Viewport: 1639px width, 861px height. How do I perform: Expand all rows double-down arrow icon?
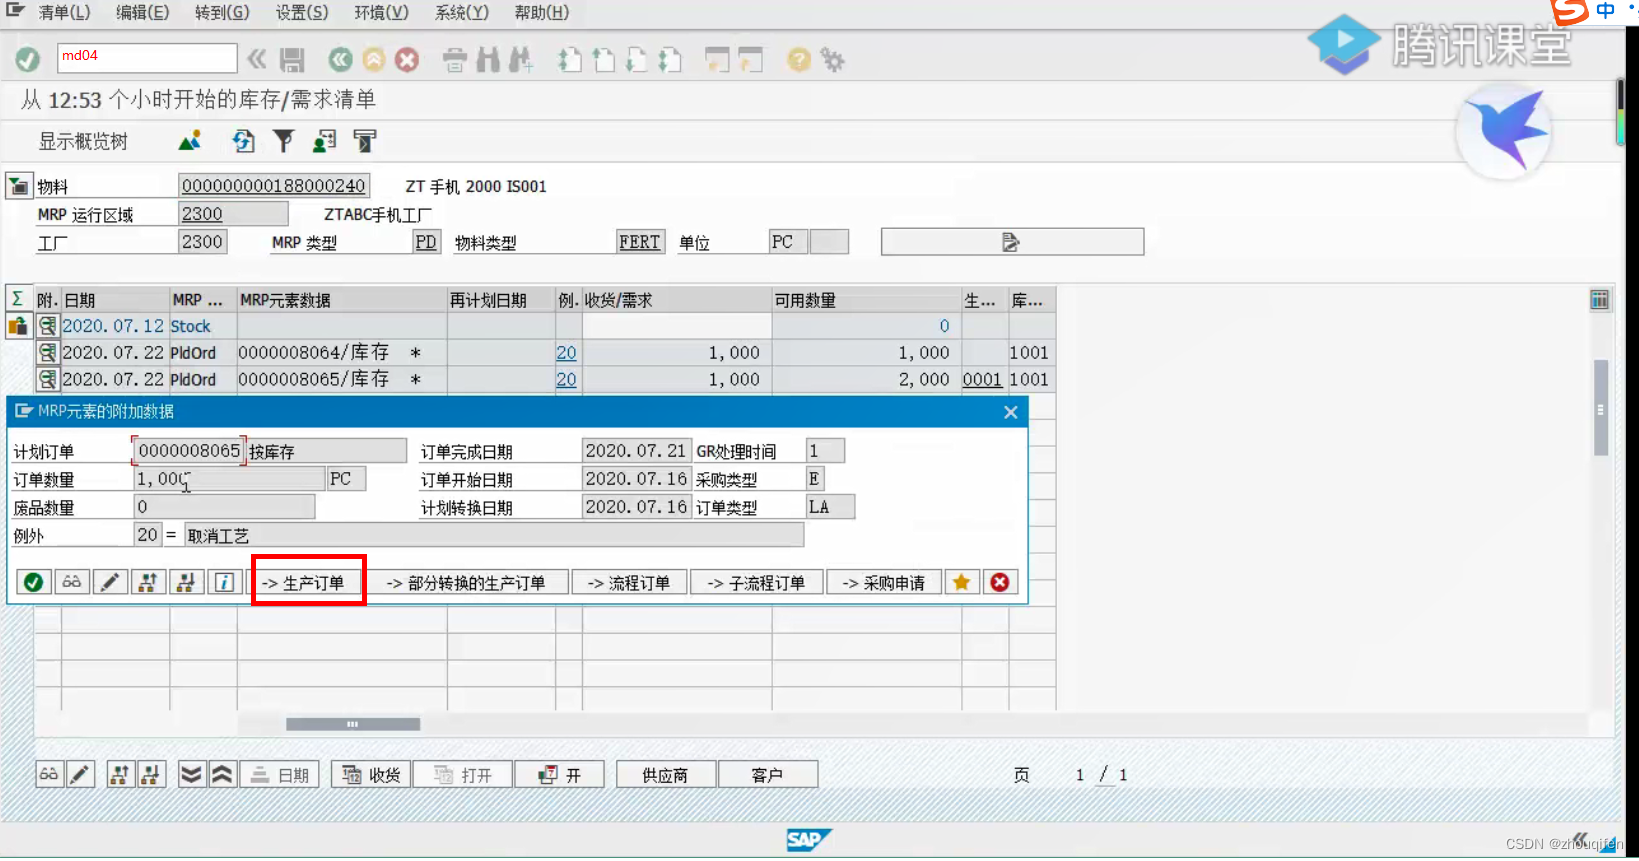[191, 774]
